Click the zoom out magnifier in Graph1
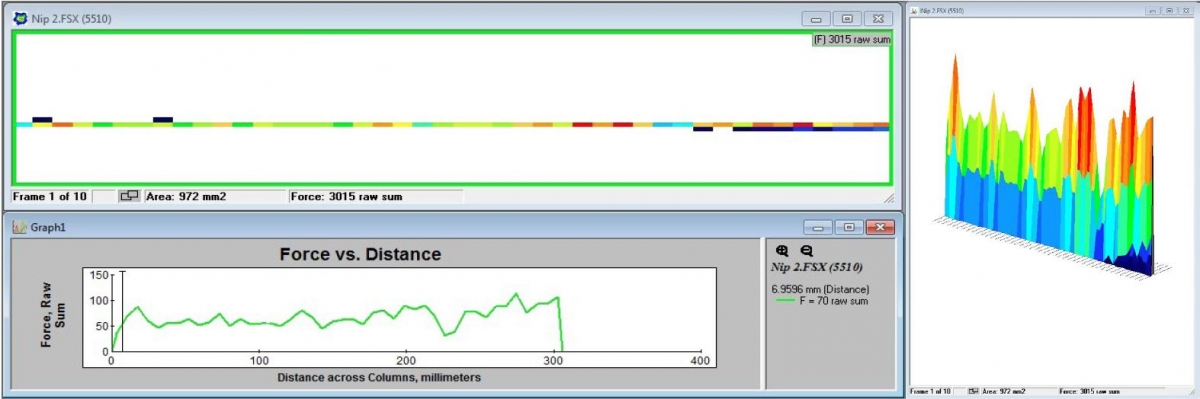Screen dimensions: 1200x399 pos(806,252)
